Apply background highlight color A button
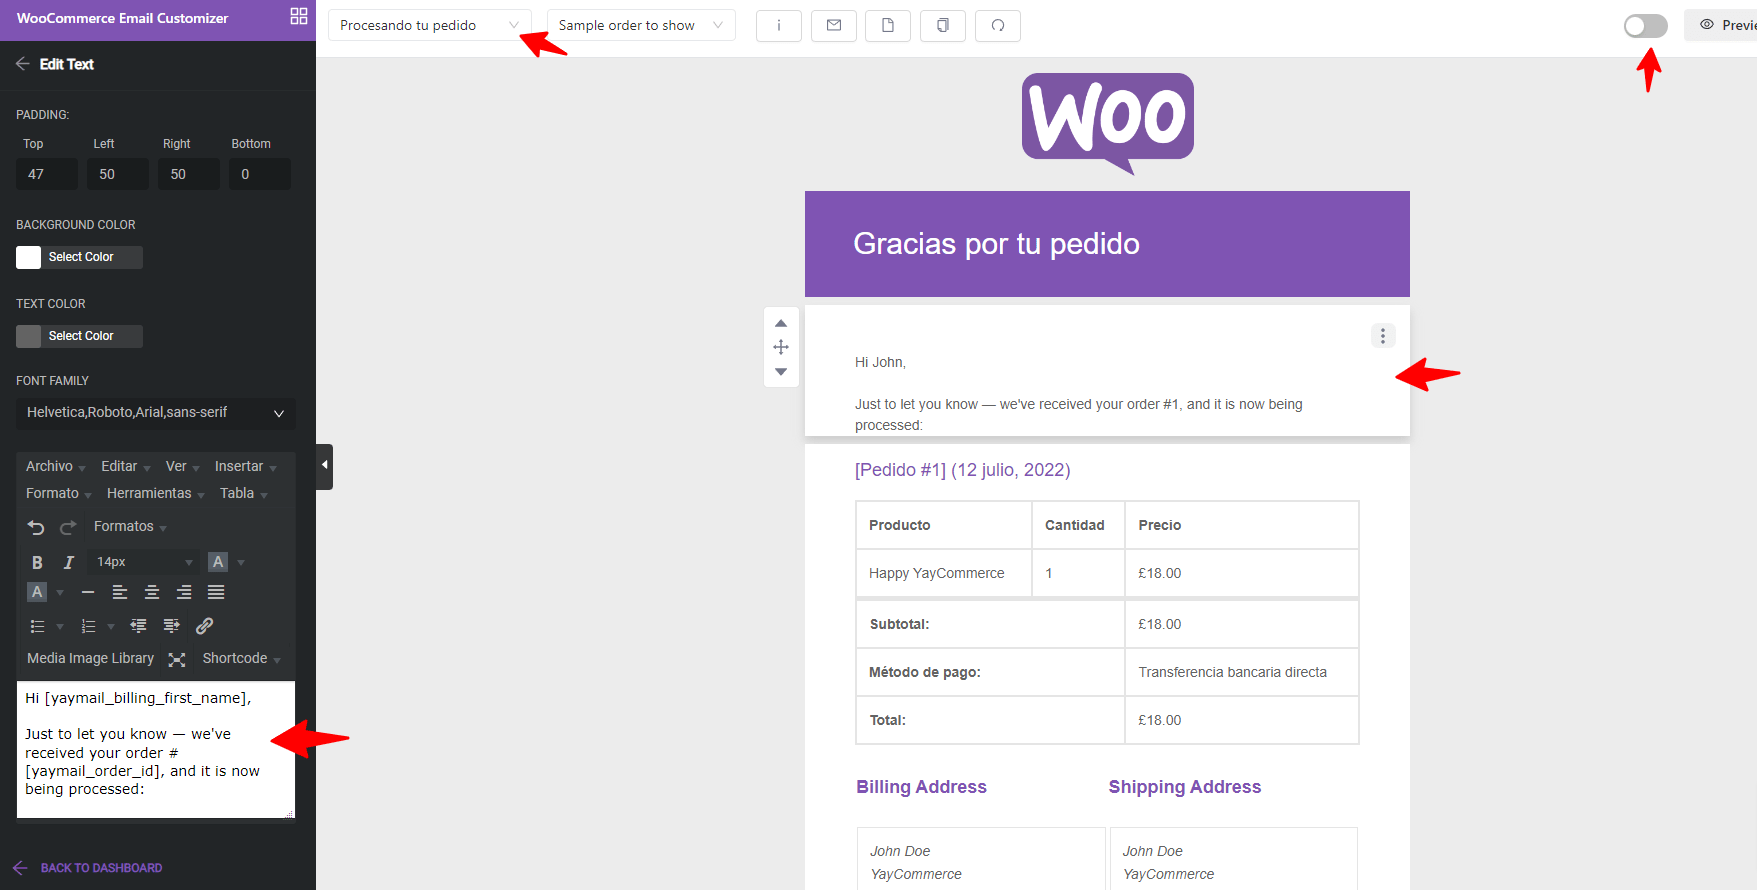Screen dimensions: 1757x890 (37, 592)
